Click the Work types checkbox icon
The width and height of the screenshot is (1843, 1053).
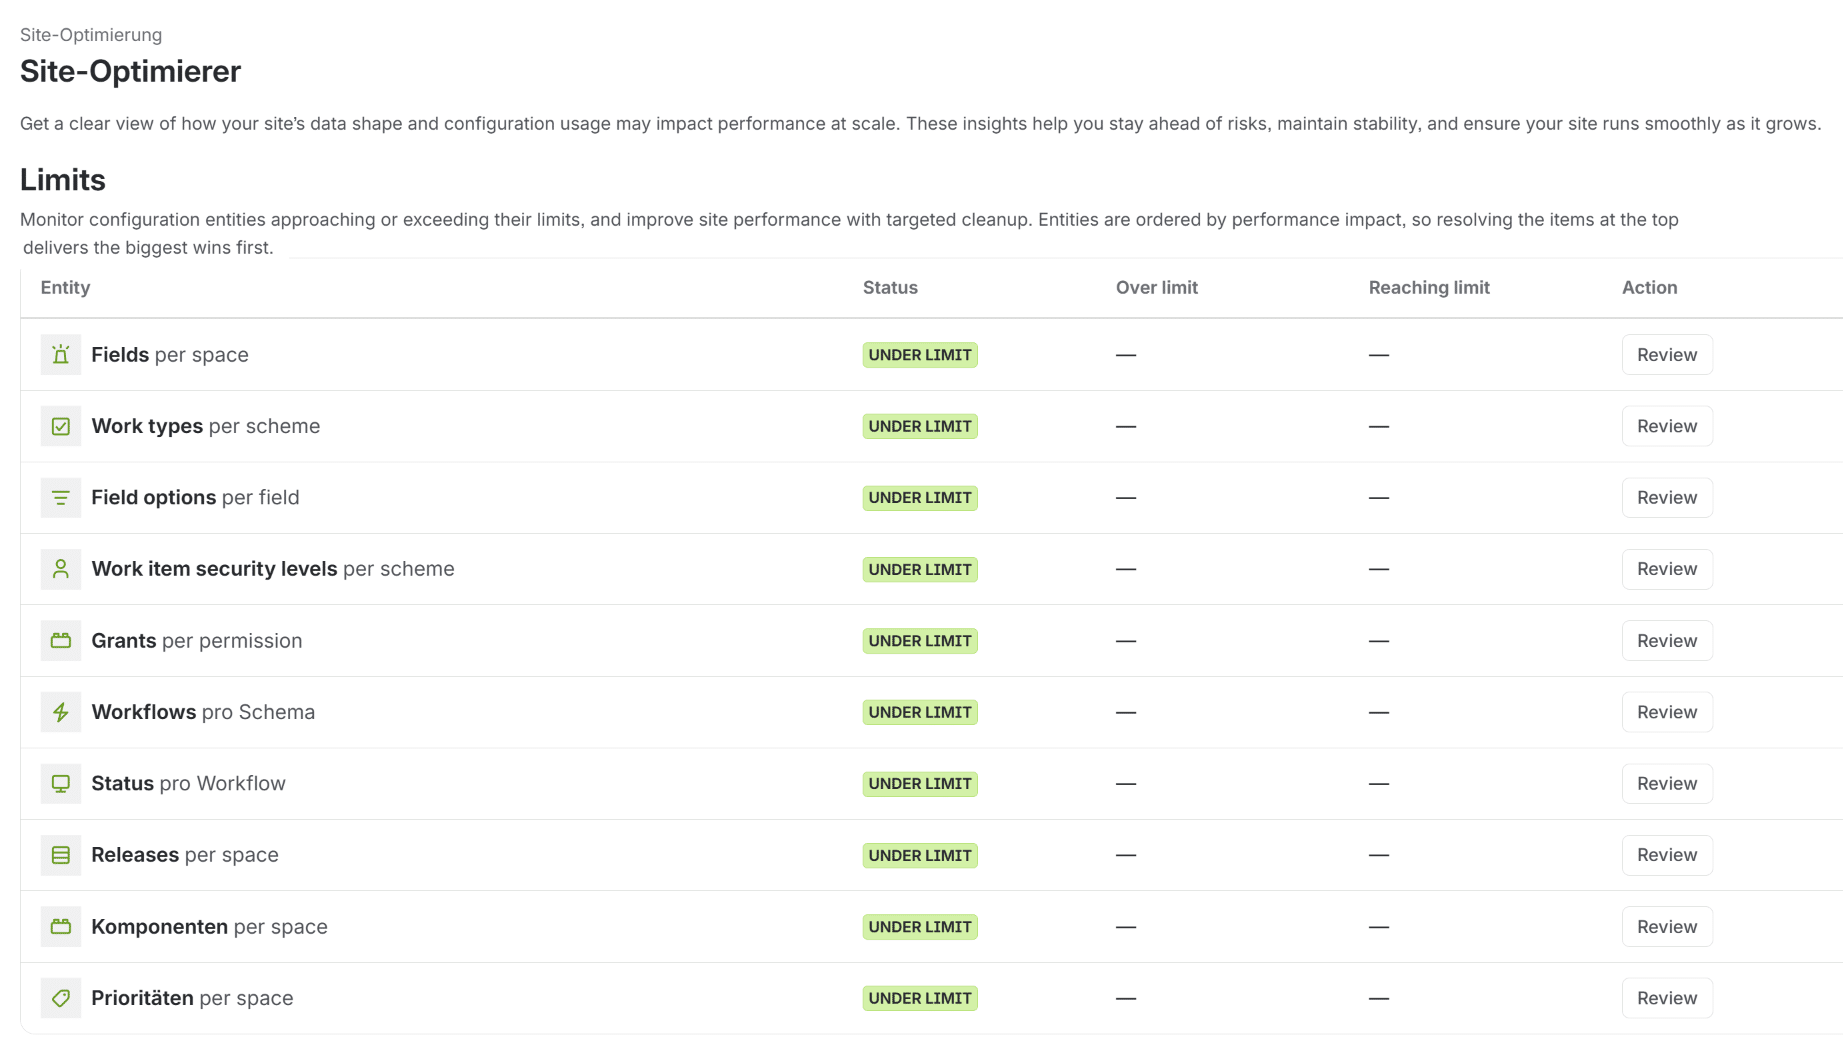61,426
